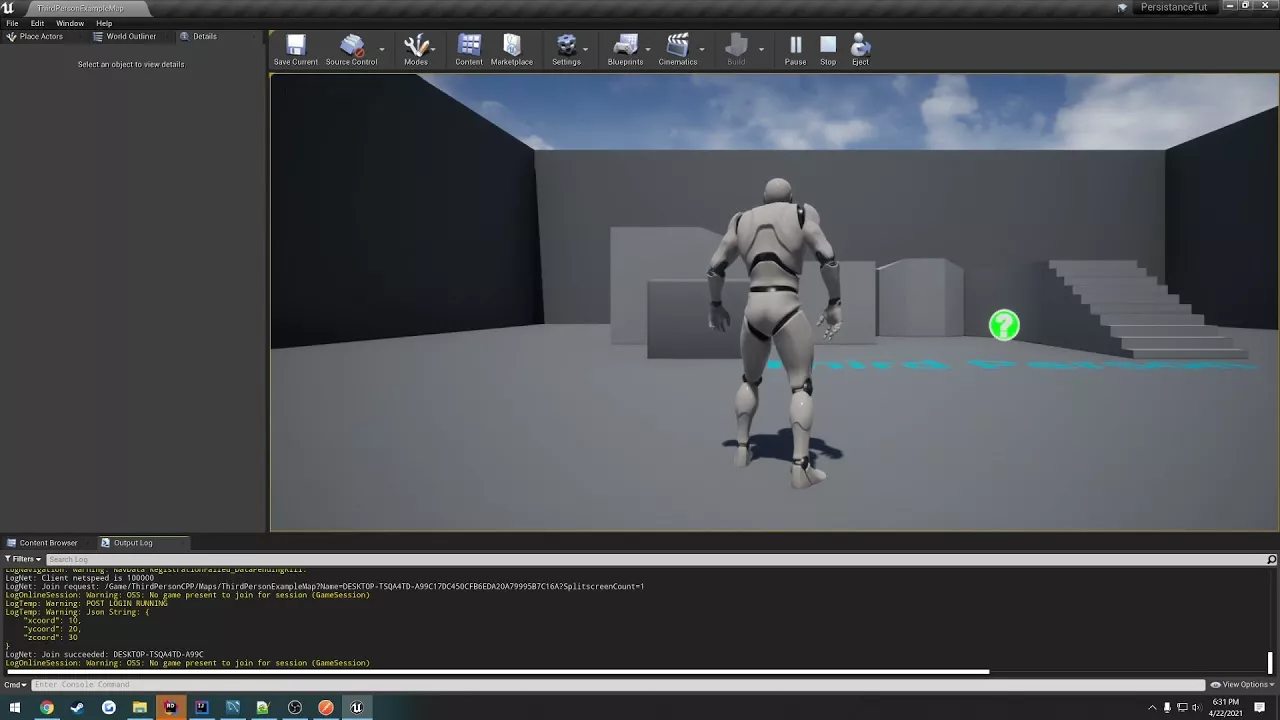Open the output log Filters dropdown
The image size is (1280, 720).
pyautogui.click(x=23, y=559)
